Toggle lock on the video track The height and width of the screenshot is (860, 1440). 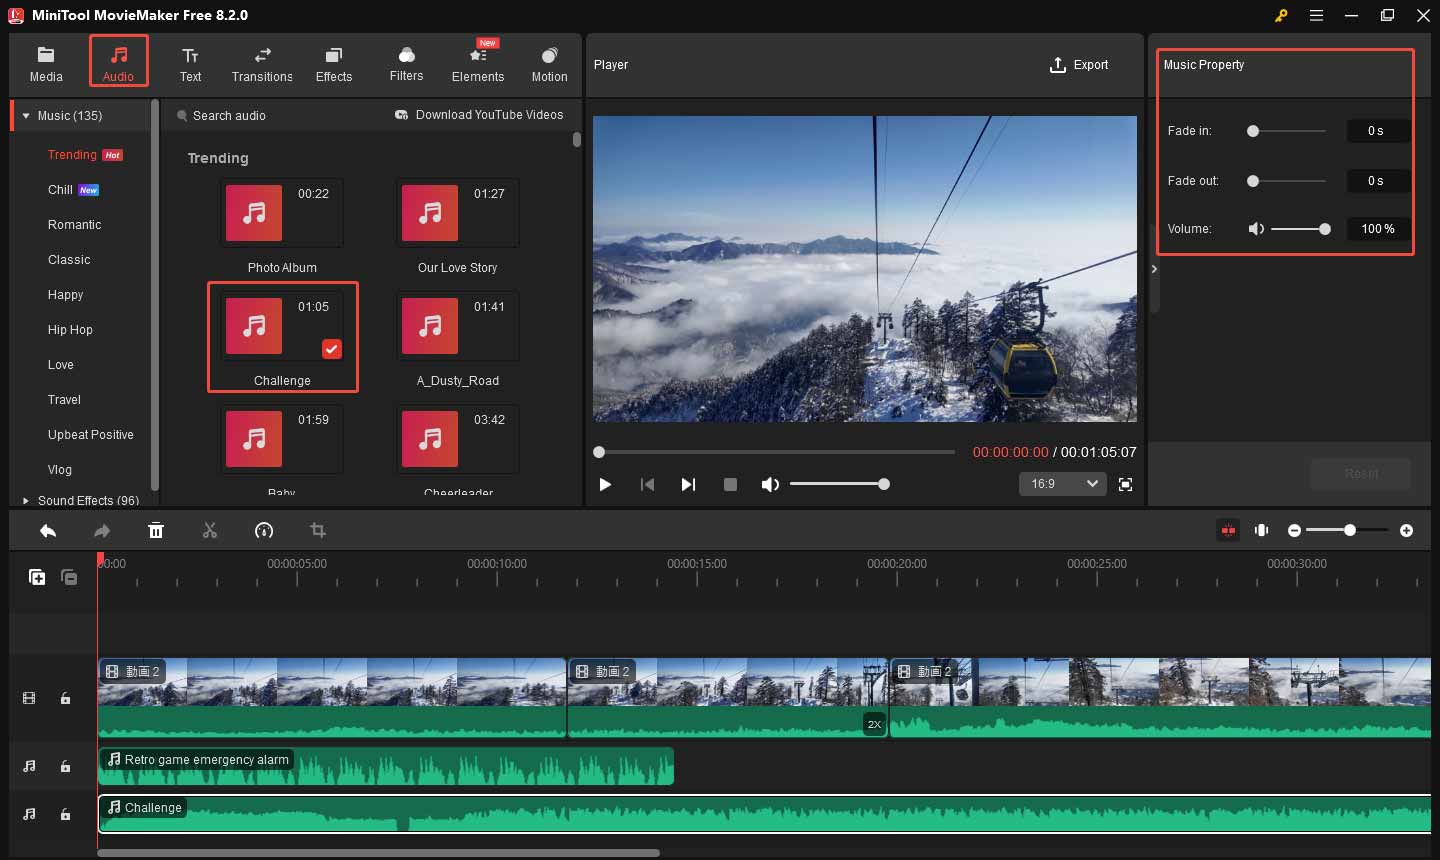pyautogui.click(x=65, y=699)
